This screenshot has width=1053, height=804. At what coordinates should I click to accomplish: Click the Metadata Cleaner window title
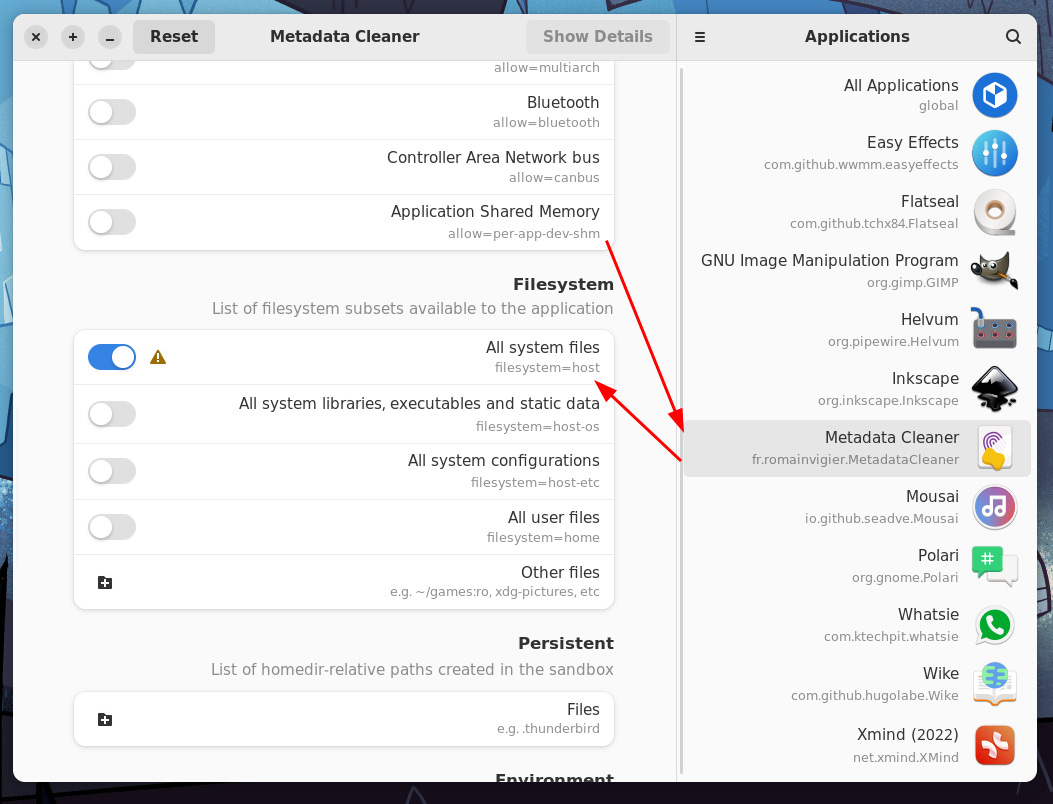345,36
